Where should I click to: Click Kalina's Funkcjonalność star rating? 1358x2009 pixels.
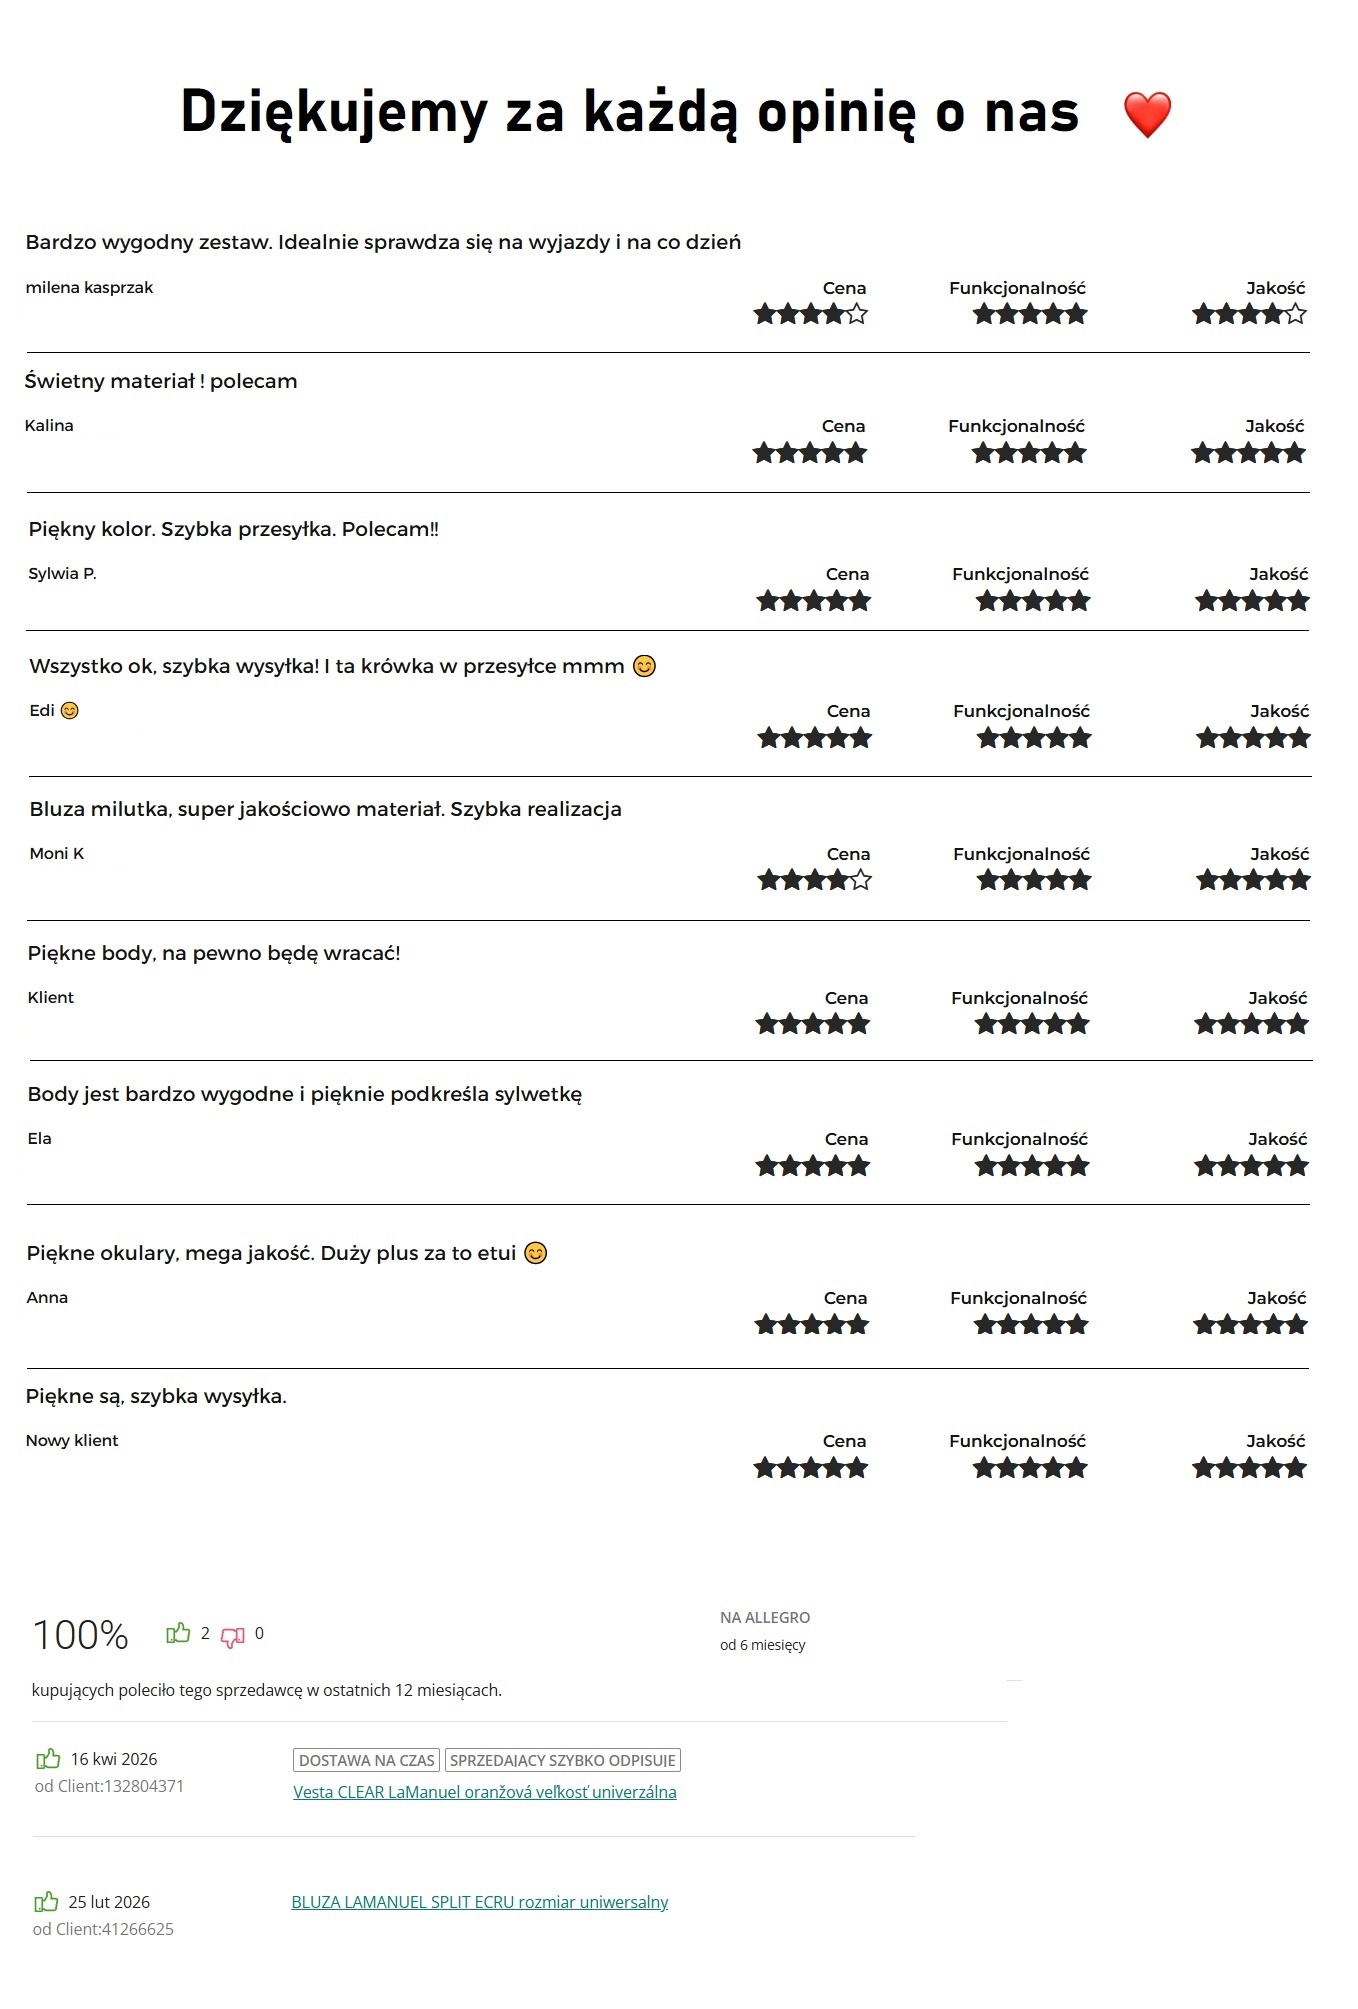pyautogui.click(x=1030, y=454)
